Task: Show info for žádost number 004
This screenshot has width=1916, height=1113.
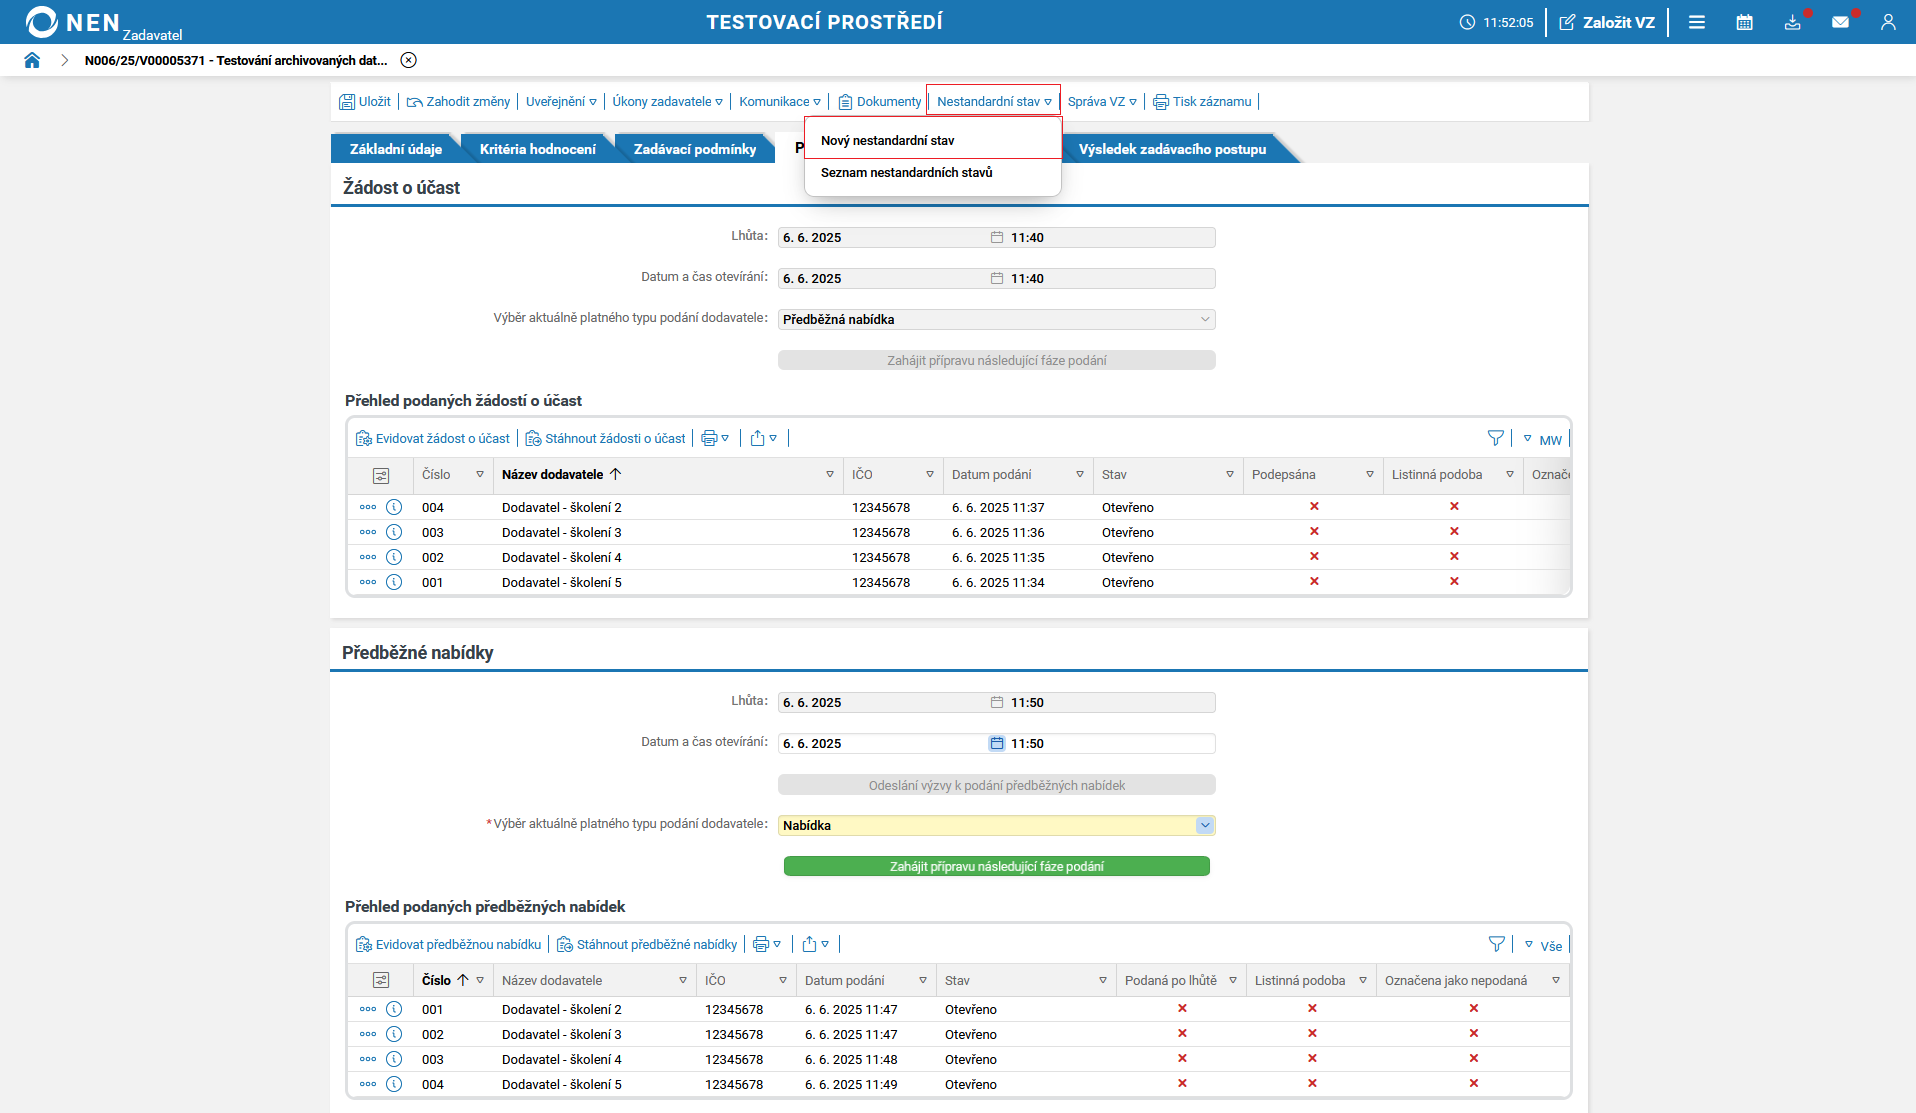Action: [x=394, y=507]
